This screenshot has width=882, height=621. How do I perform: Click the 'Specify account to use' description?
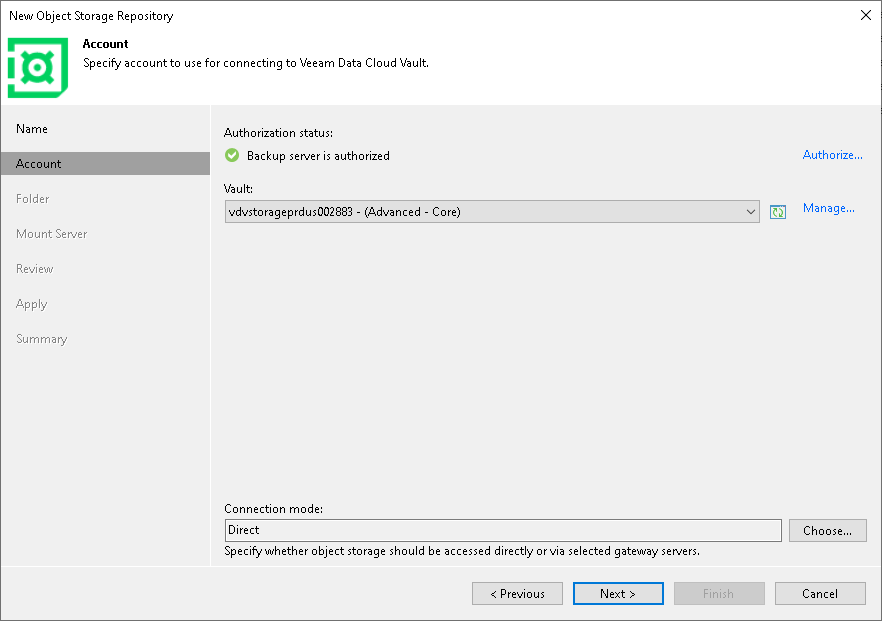tap(256, 63)
